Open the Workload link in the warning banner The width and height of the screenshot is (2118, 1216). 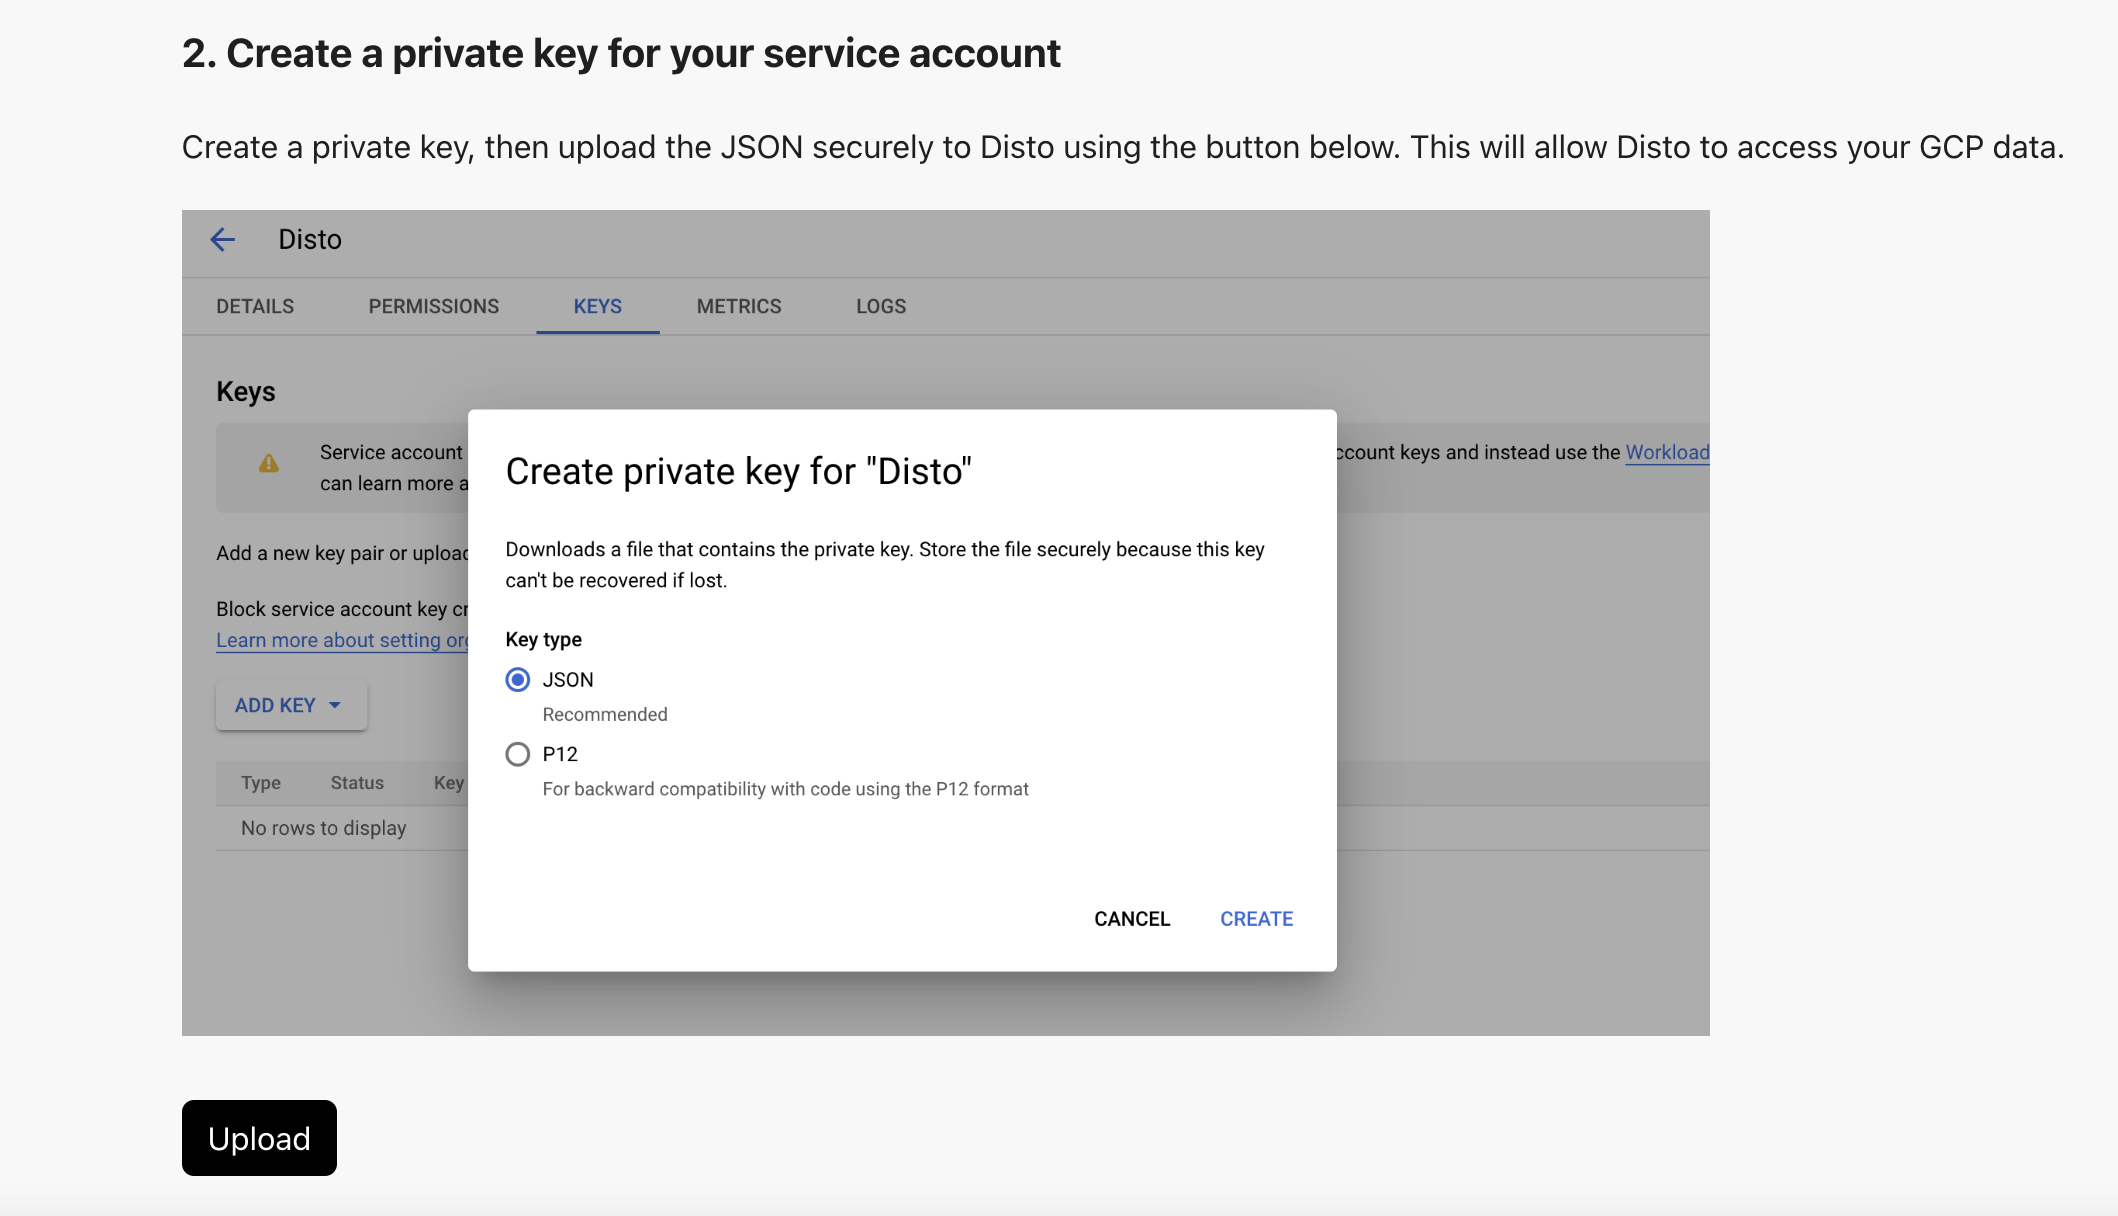tap(1666, 452)
